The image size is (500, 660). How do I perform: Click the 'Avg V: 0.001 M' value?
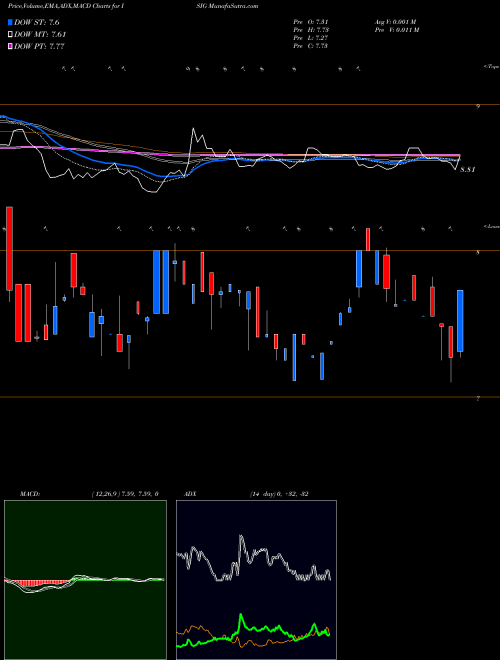coord(395,22)
